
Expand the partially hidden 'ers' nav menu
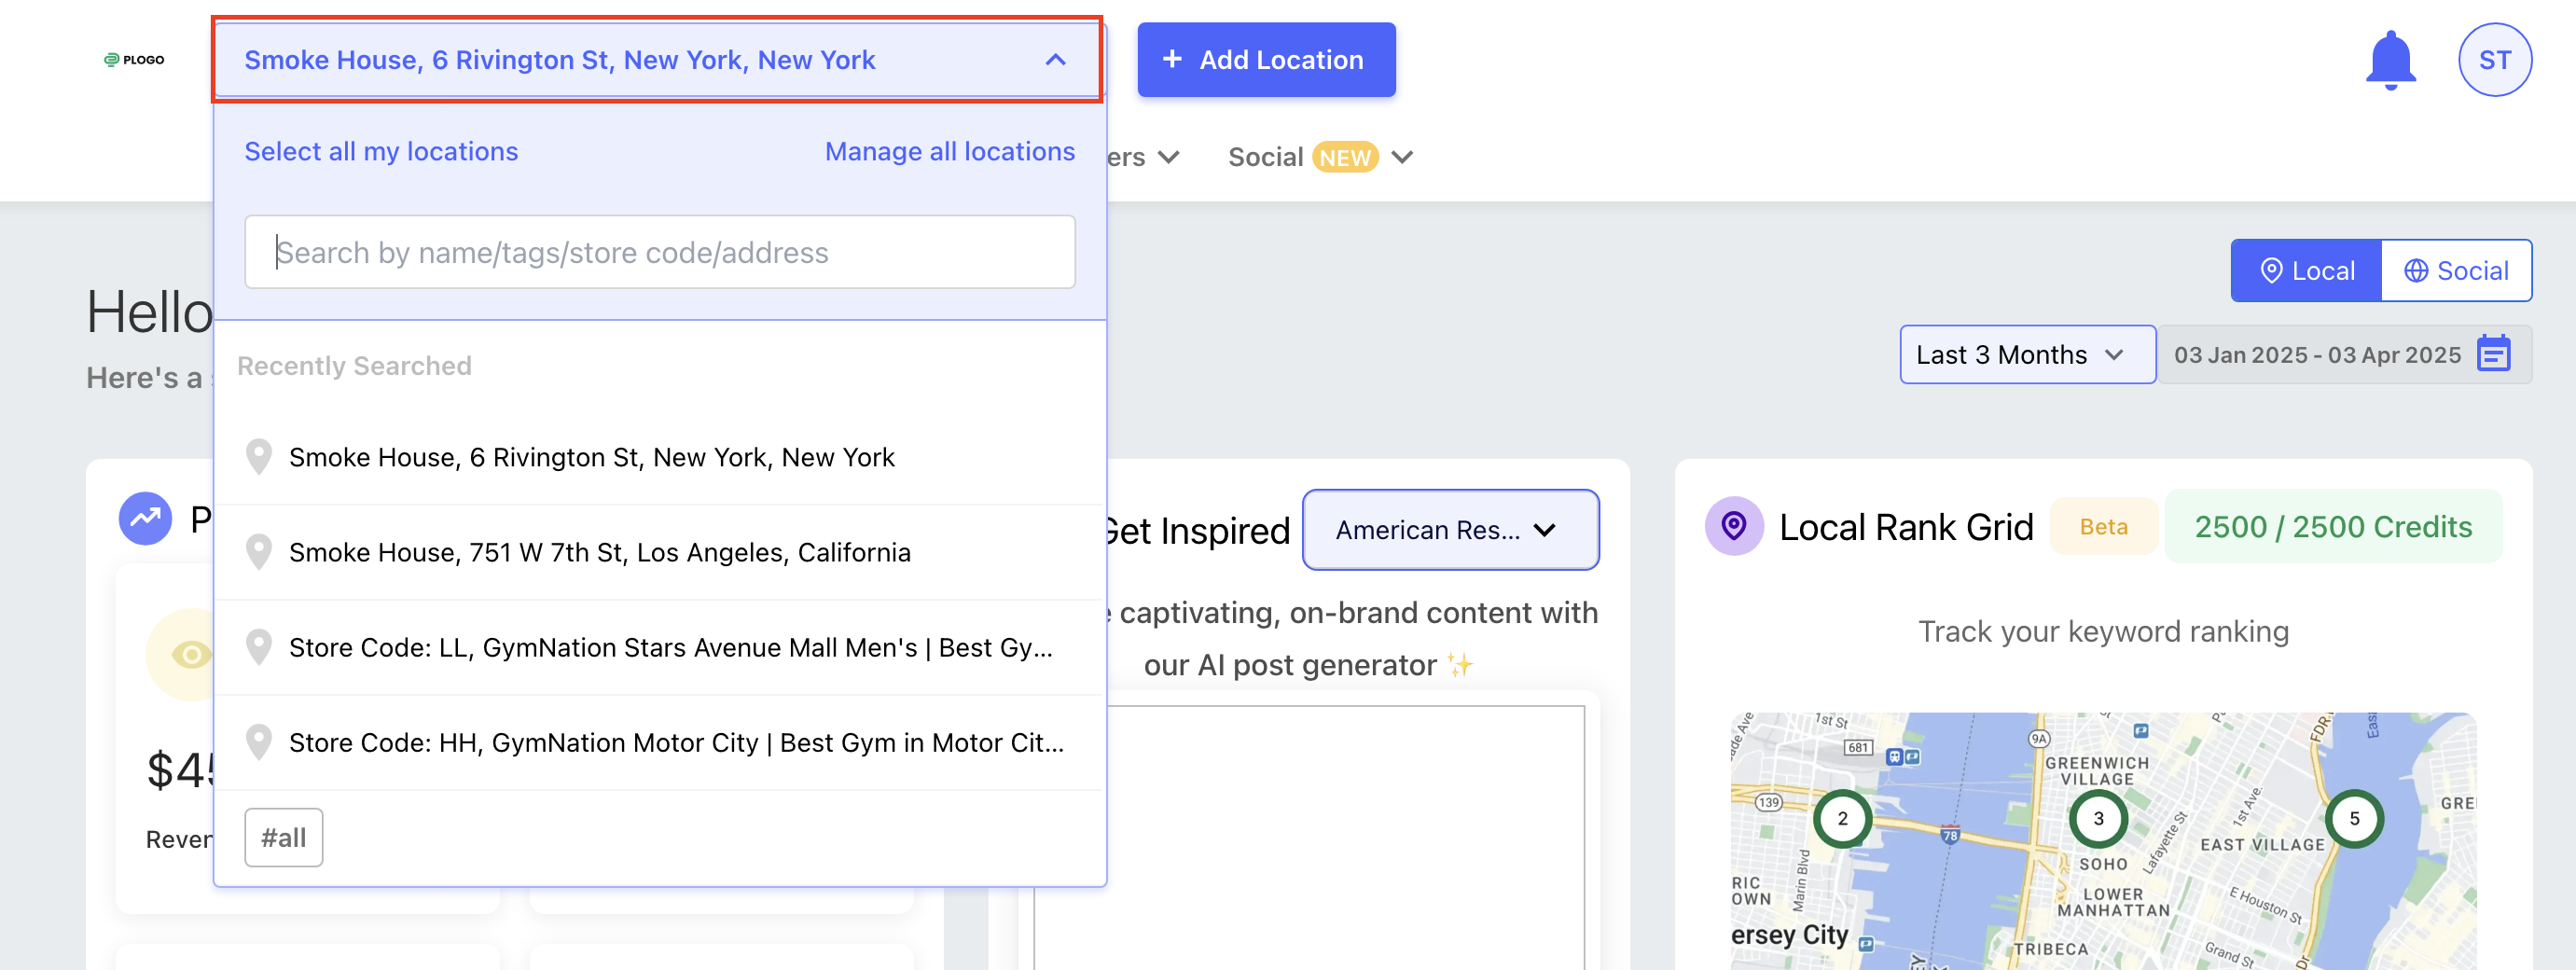[x=1144, y=157]
